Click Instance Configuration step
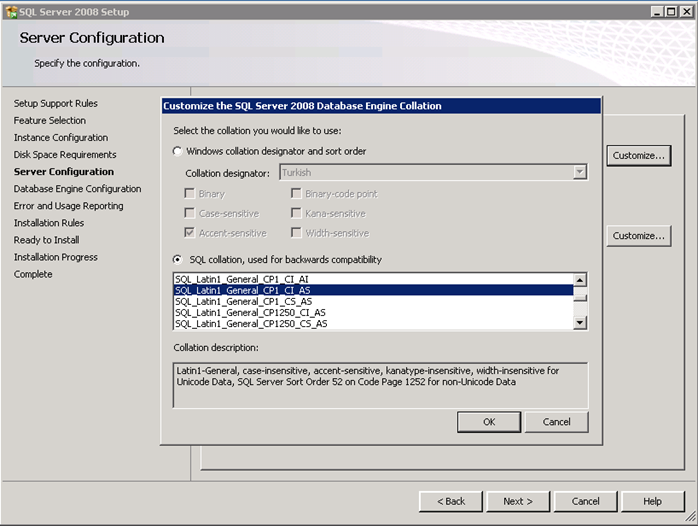The height and width of the screenshot is (526, 698). [x=61, y=138]
